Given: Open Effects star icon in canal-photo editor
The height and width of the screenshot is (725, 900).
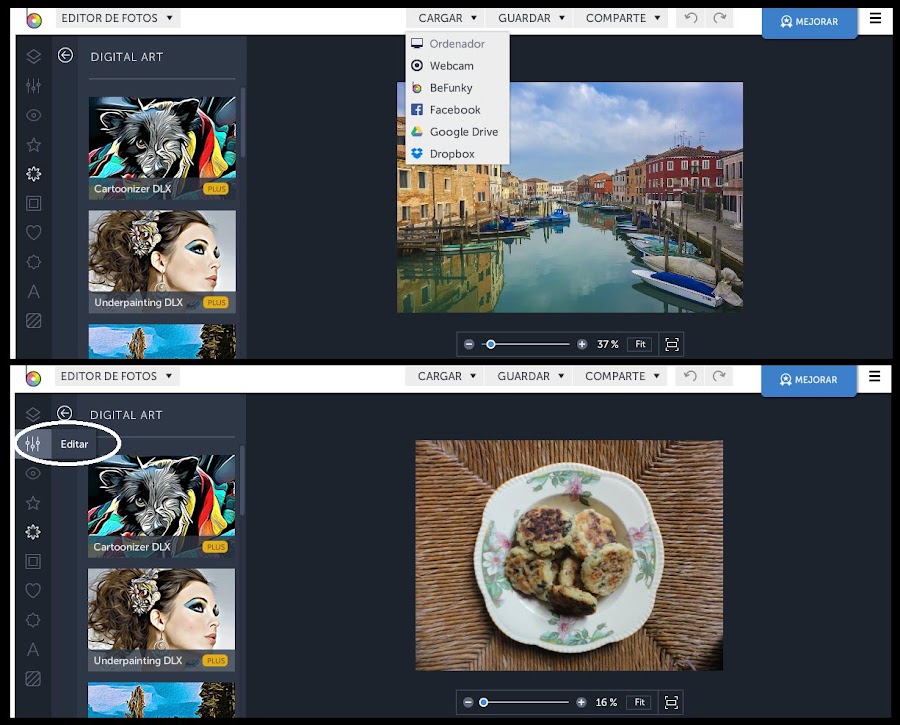Looking at the screenshot, I should (x=33, y=145).
